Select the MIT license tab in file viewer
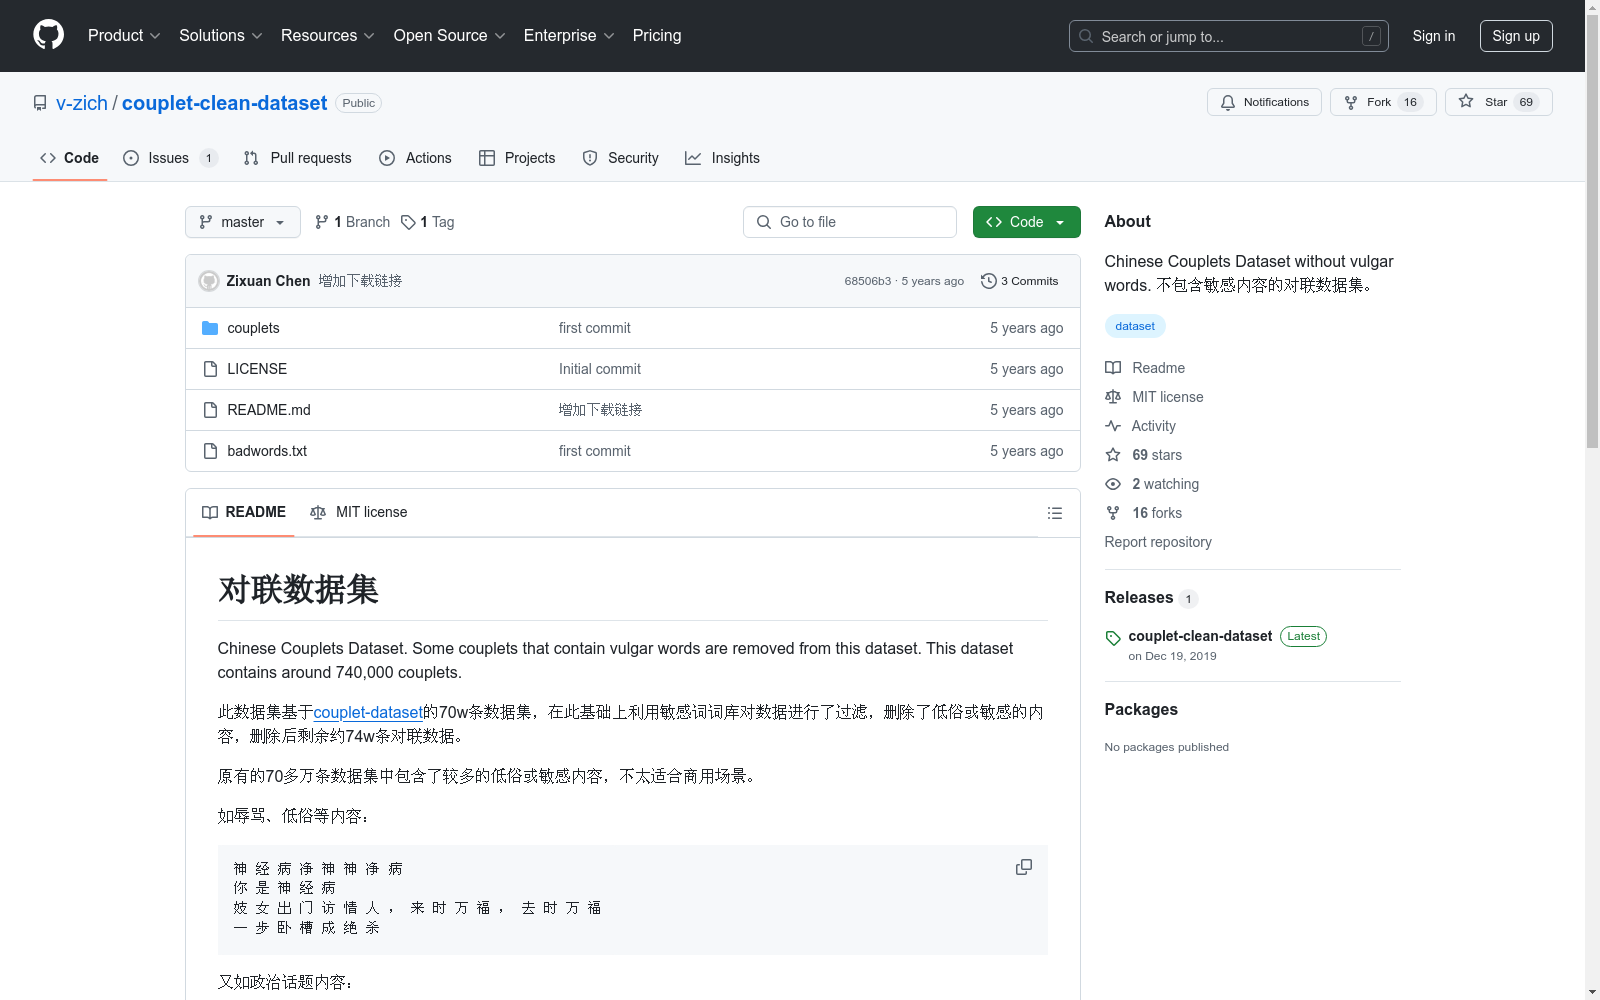The width and height of the screenshot is (1600, 1000). pyautogui.click(x=359, y=512)
